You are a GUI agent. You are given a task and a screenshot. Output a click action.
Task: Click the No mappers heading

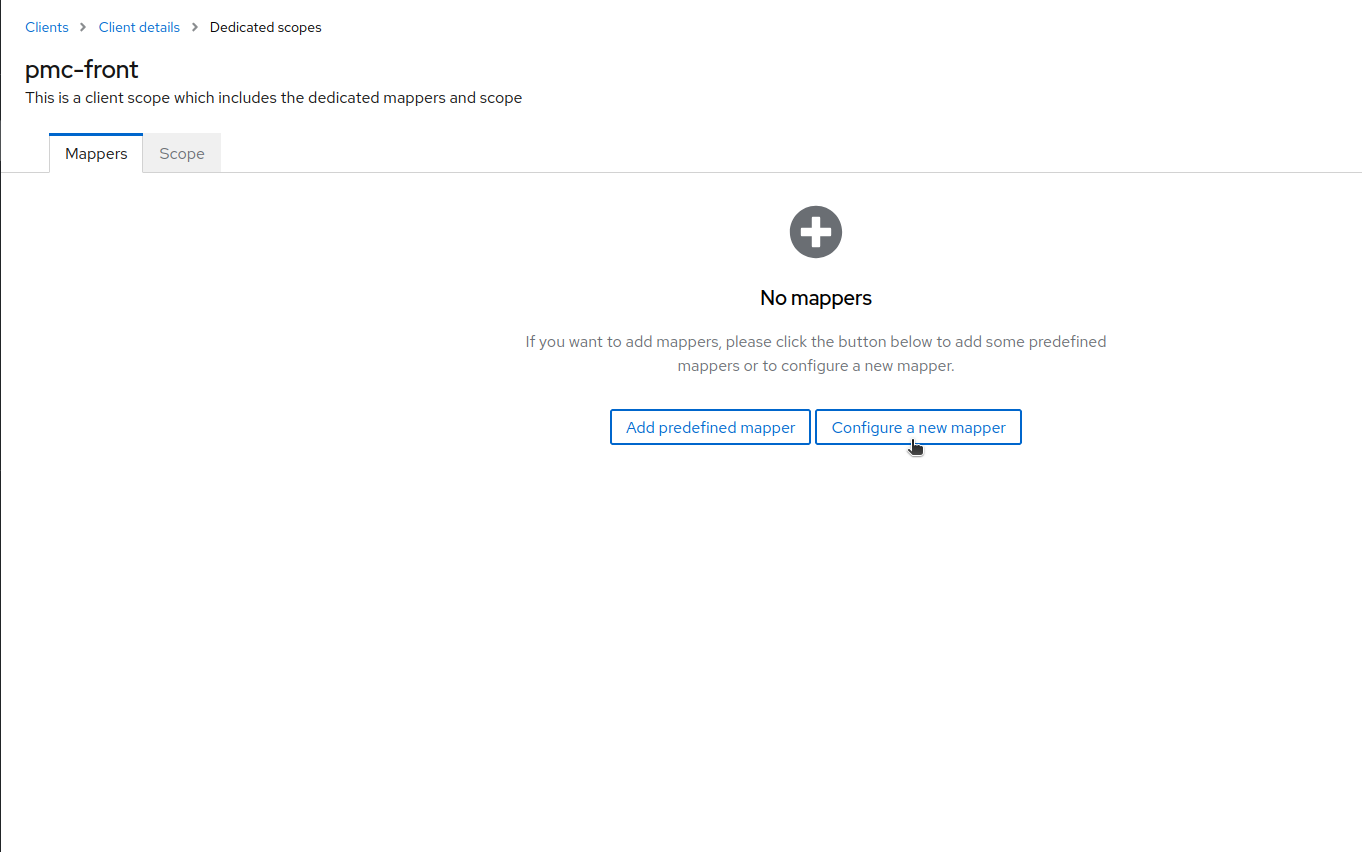tap(815, 298)
